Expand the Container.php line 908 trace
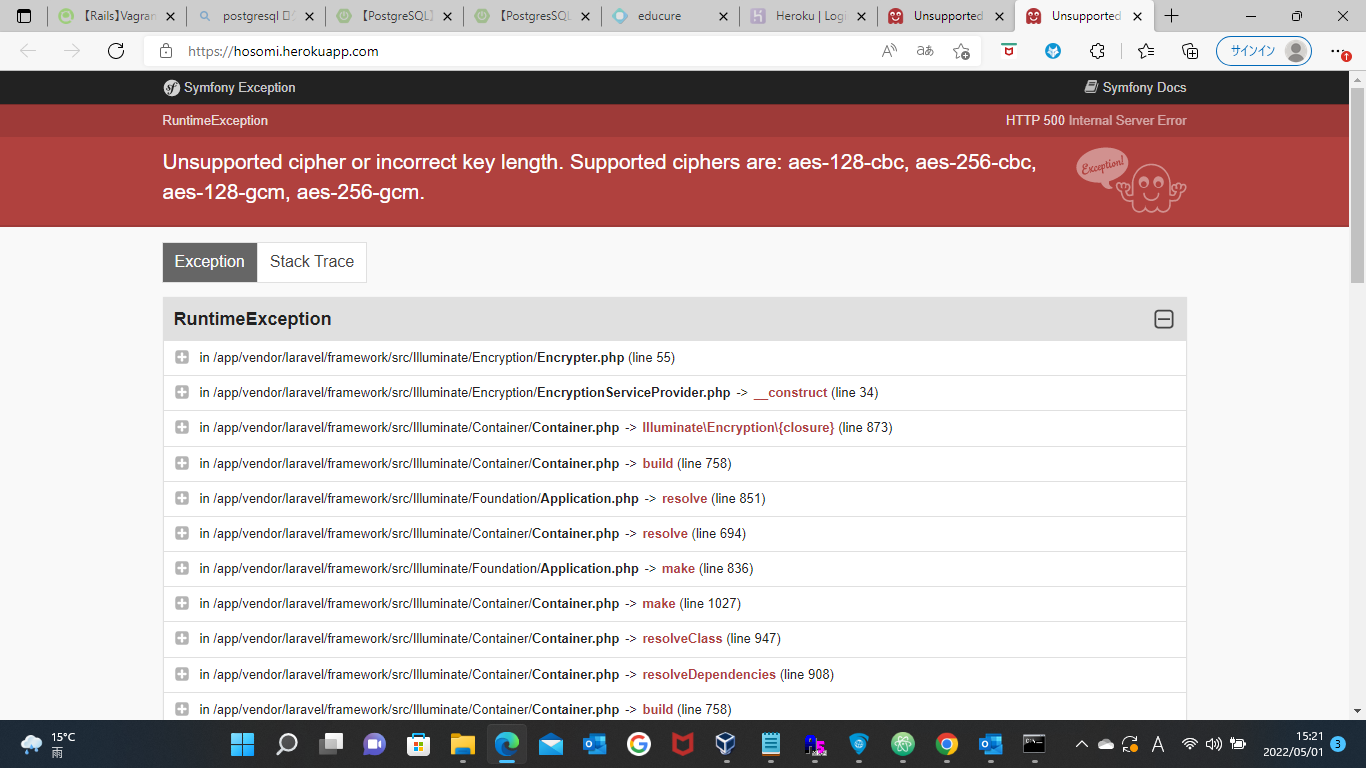 182,674
